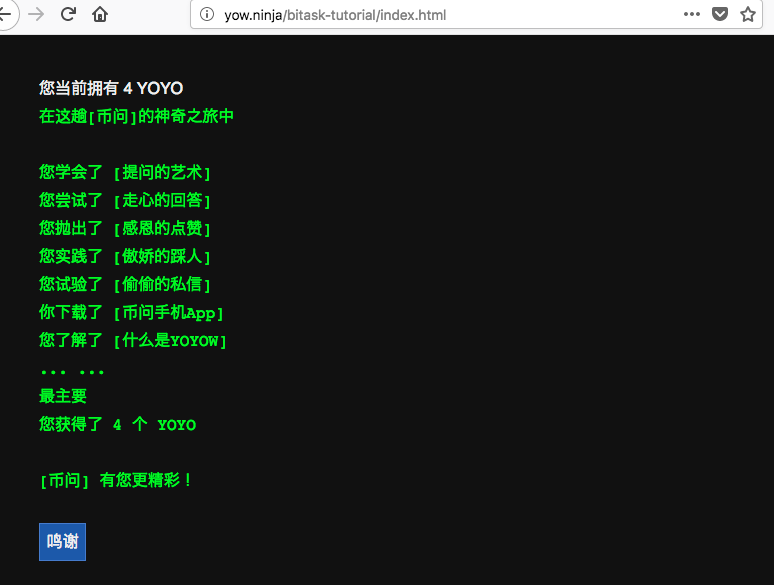Click the line 在这趟[币问]的神奇之旅中
This screenshot has height=585, width=774.
pos(136,117)
